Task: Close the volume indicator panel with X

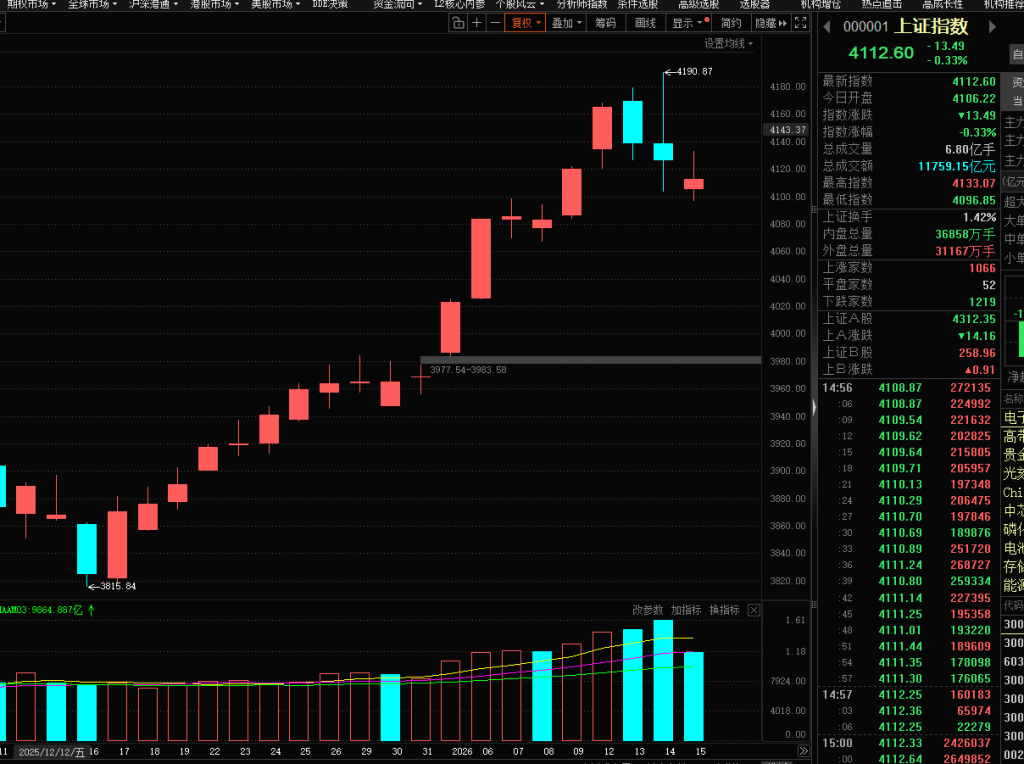Action: (754, 610)
